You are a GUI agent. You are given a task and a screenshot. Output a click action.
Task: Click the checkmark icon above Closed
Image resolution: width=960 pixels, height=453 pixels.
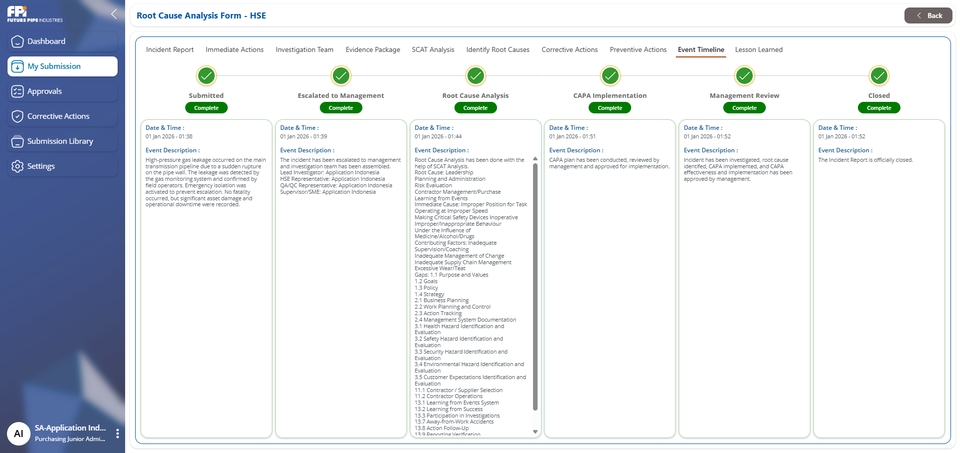(878, 76)
